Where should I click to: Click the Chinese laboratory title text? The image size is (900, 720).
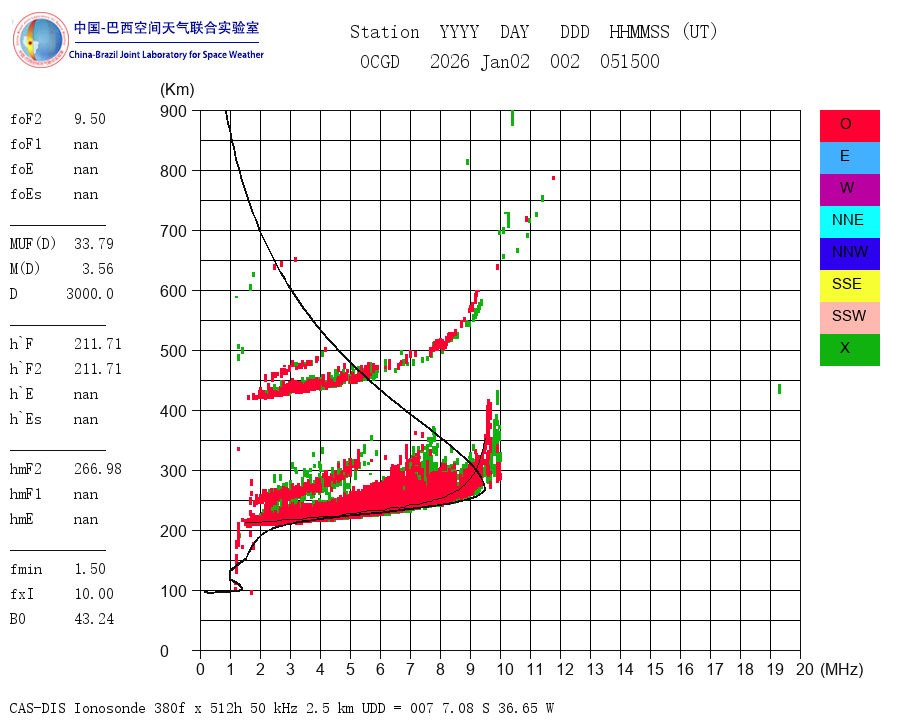[x=166, y=28]
